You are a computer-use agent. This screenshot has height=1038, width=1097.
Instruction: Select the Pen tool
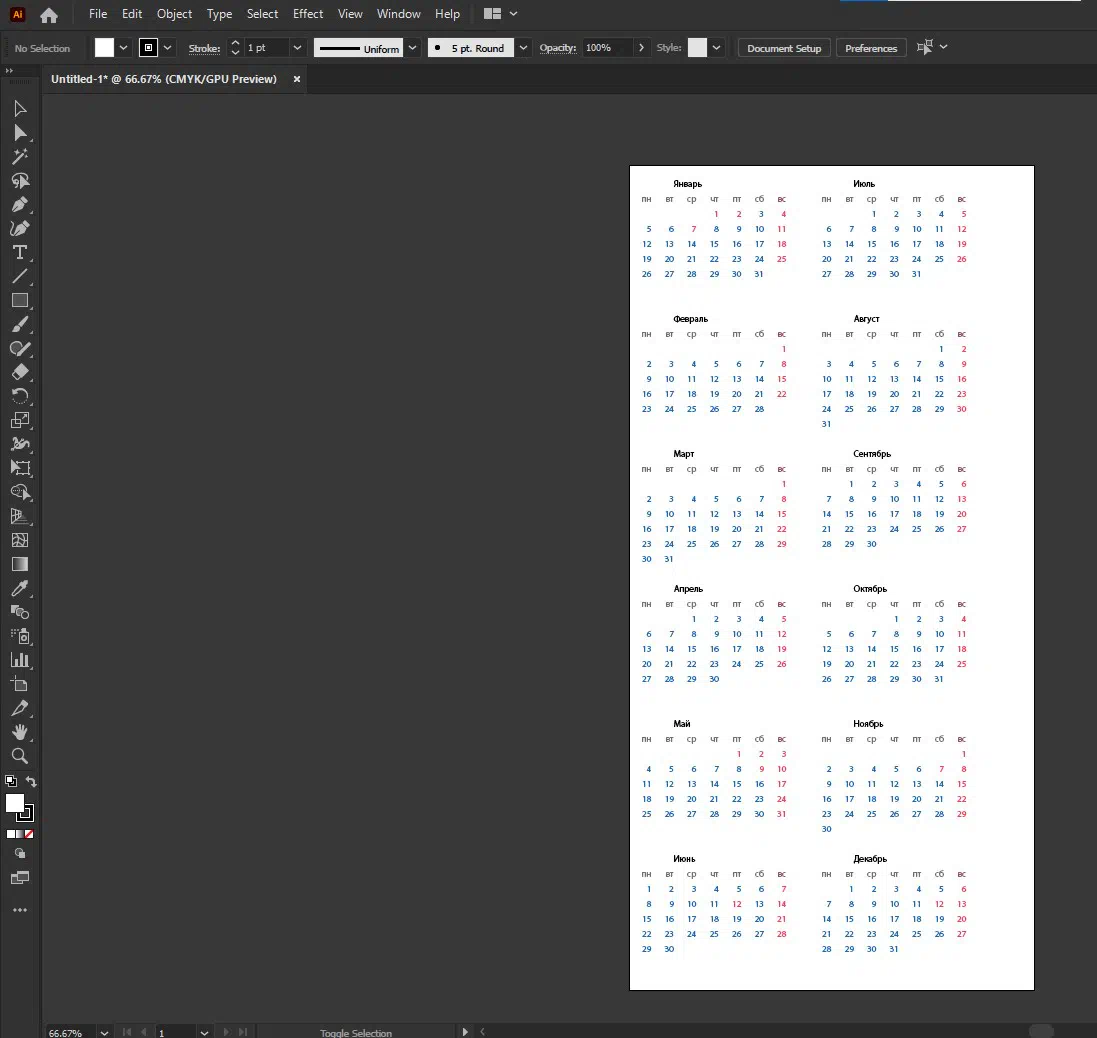click(x=19, y=204)
